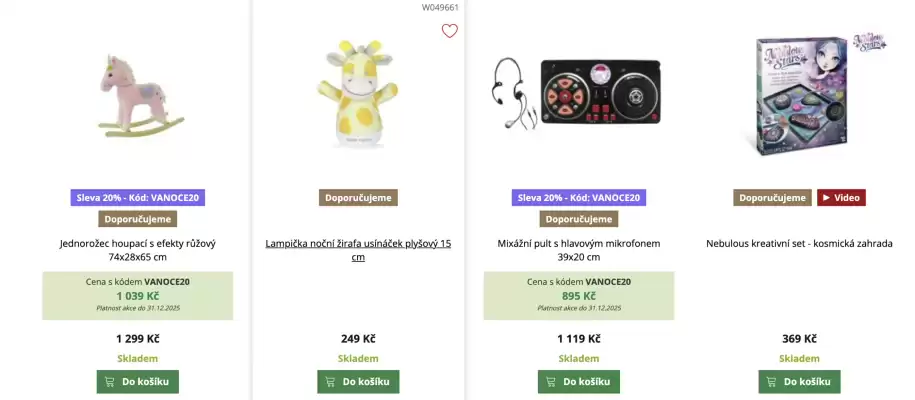Add giraffe night lamp to wishlist heart
This screenshot has height=400, width=915.
450,31
